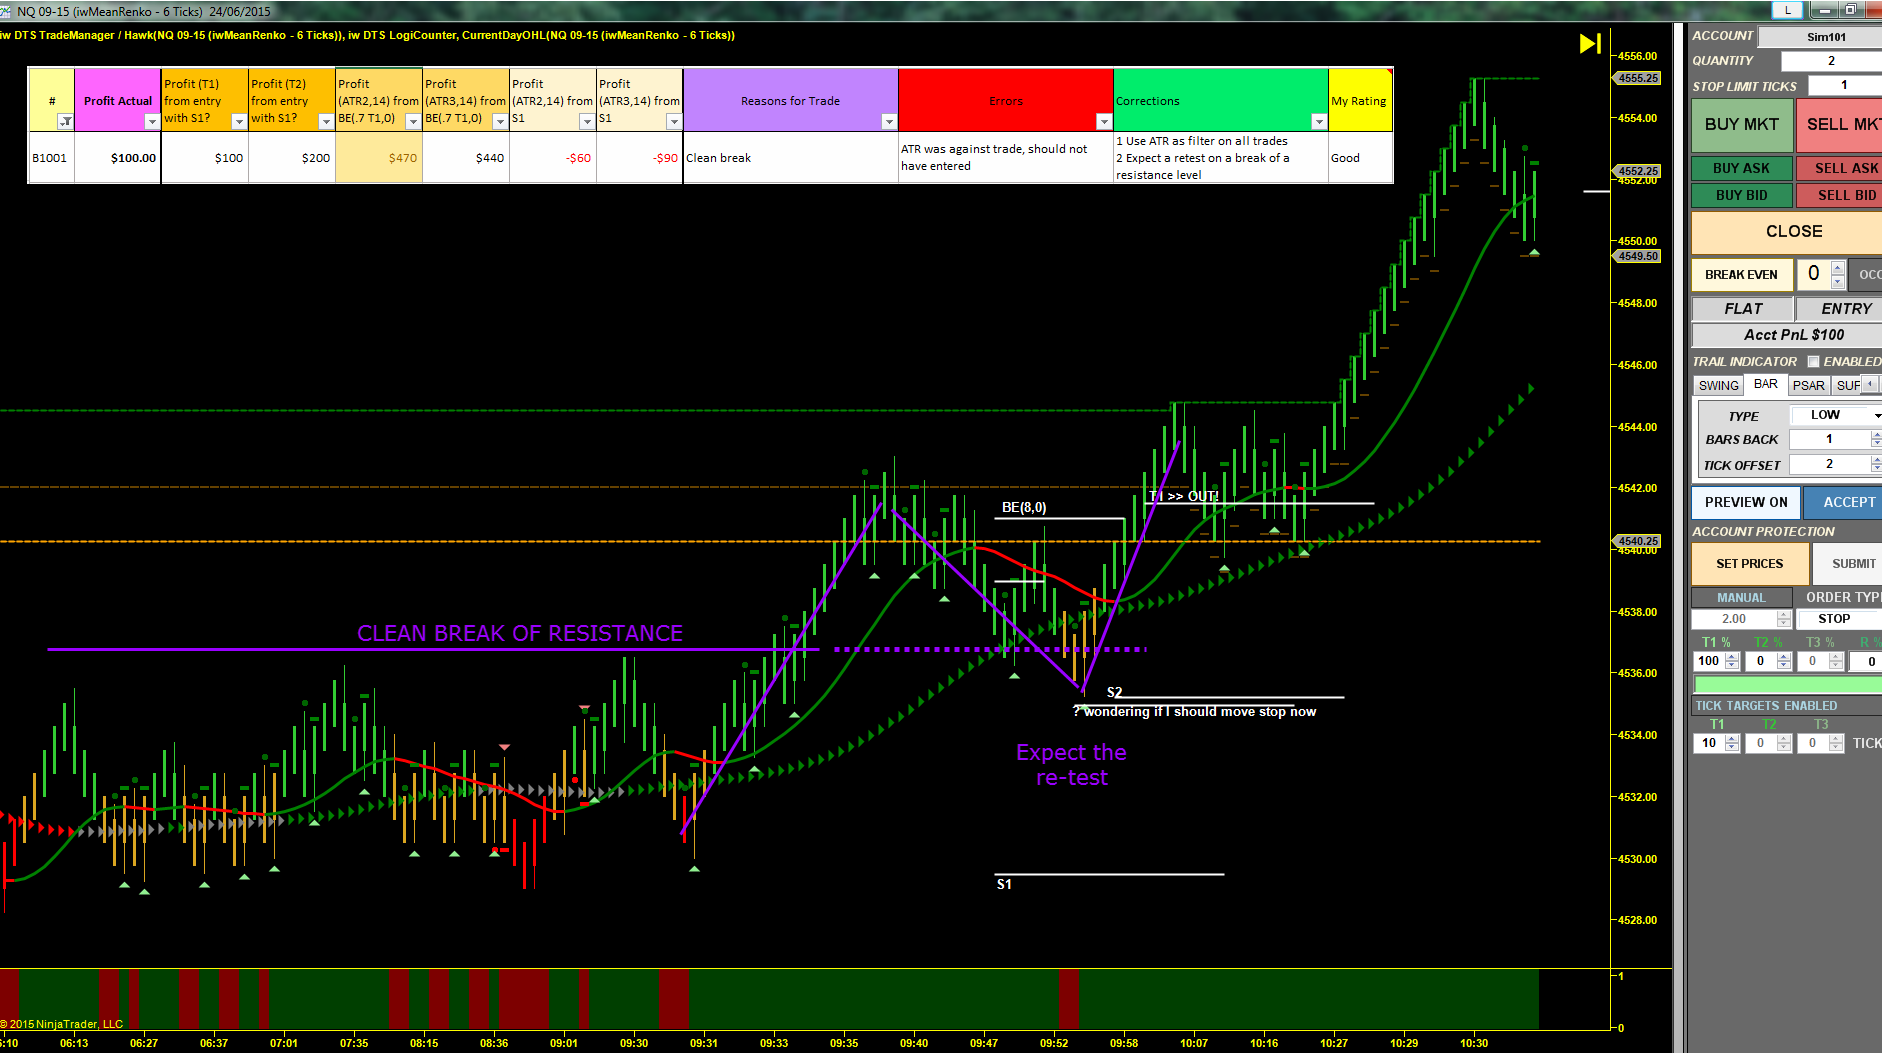Viewport: 1882px width, 1053px height.
Task: Open Profit (ATR2,14) from S1 filter dropdown
Action: [587, 121]
